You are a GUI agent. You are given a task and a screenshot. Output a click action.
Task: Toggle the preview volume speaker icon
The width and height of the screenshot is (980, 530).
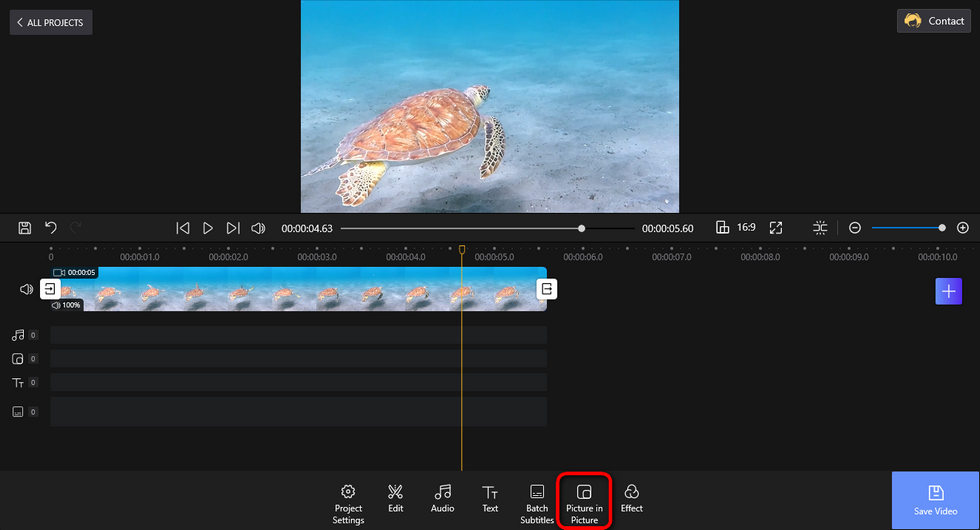pos(258,228)
